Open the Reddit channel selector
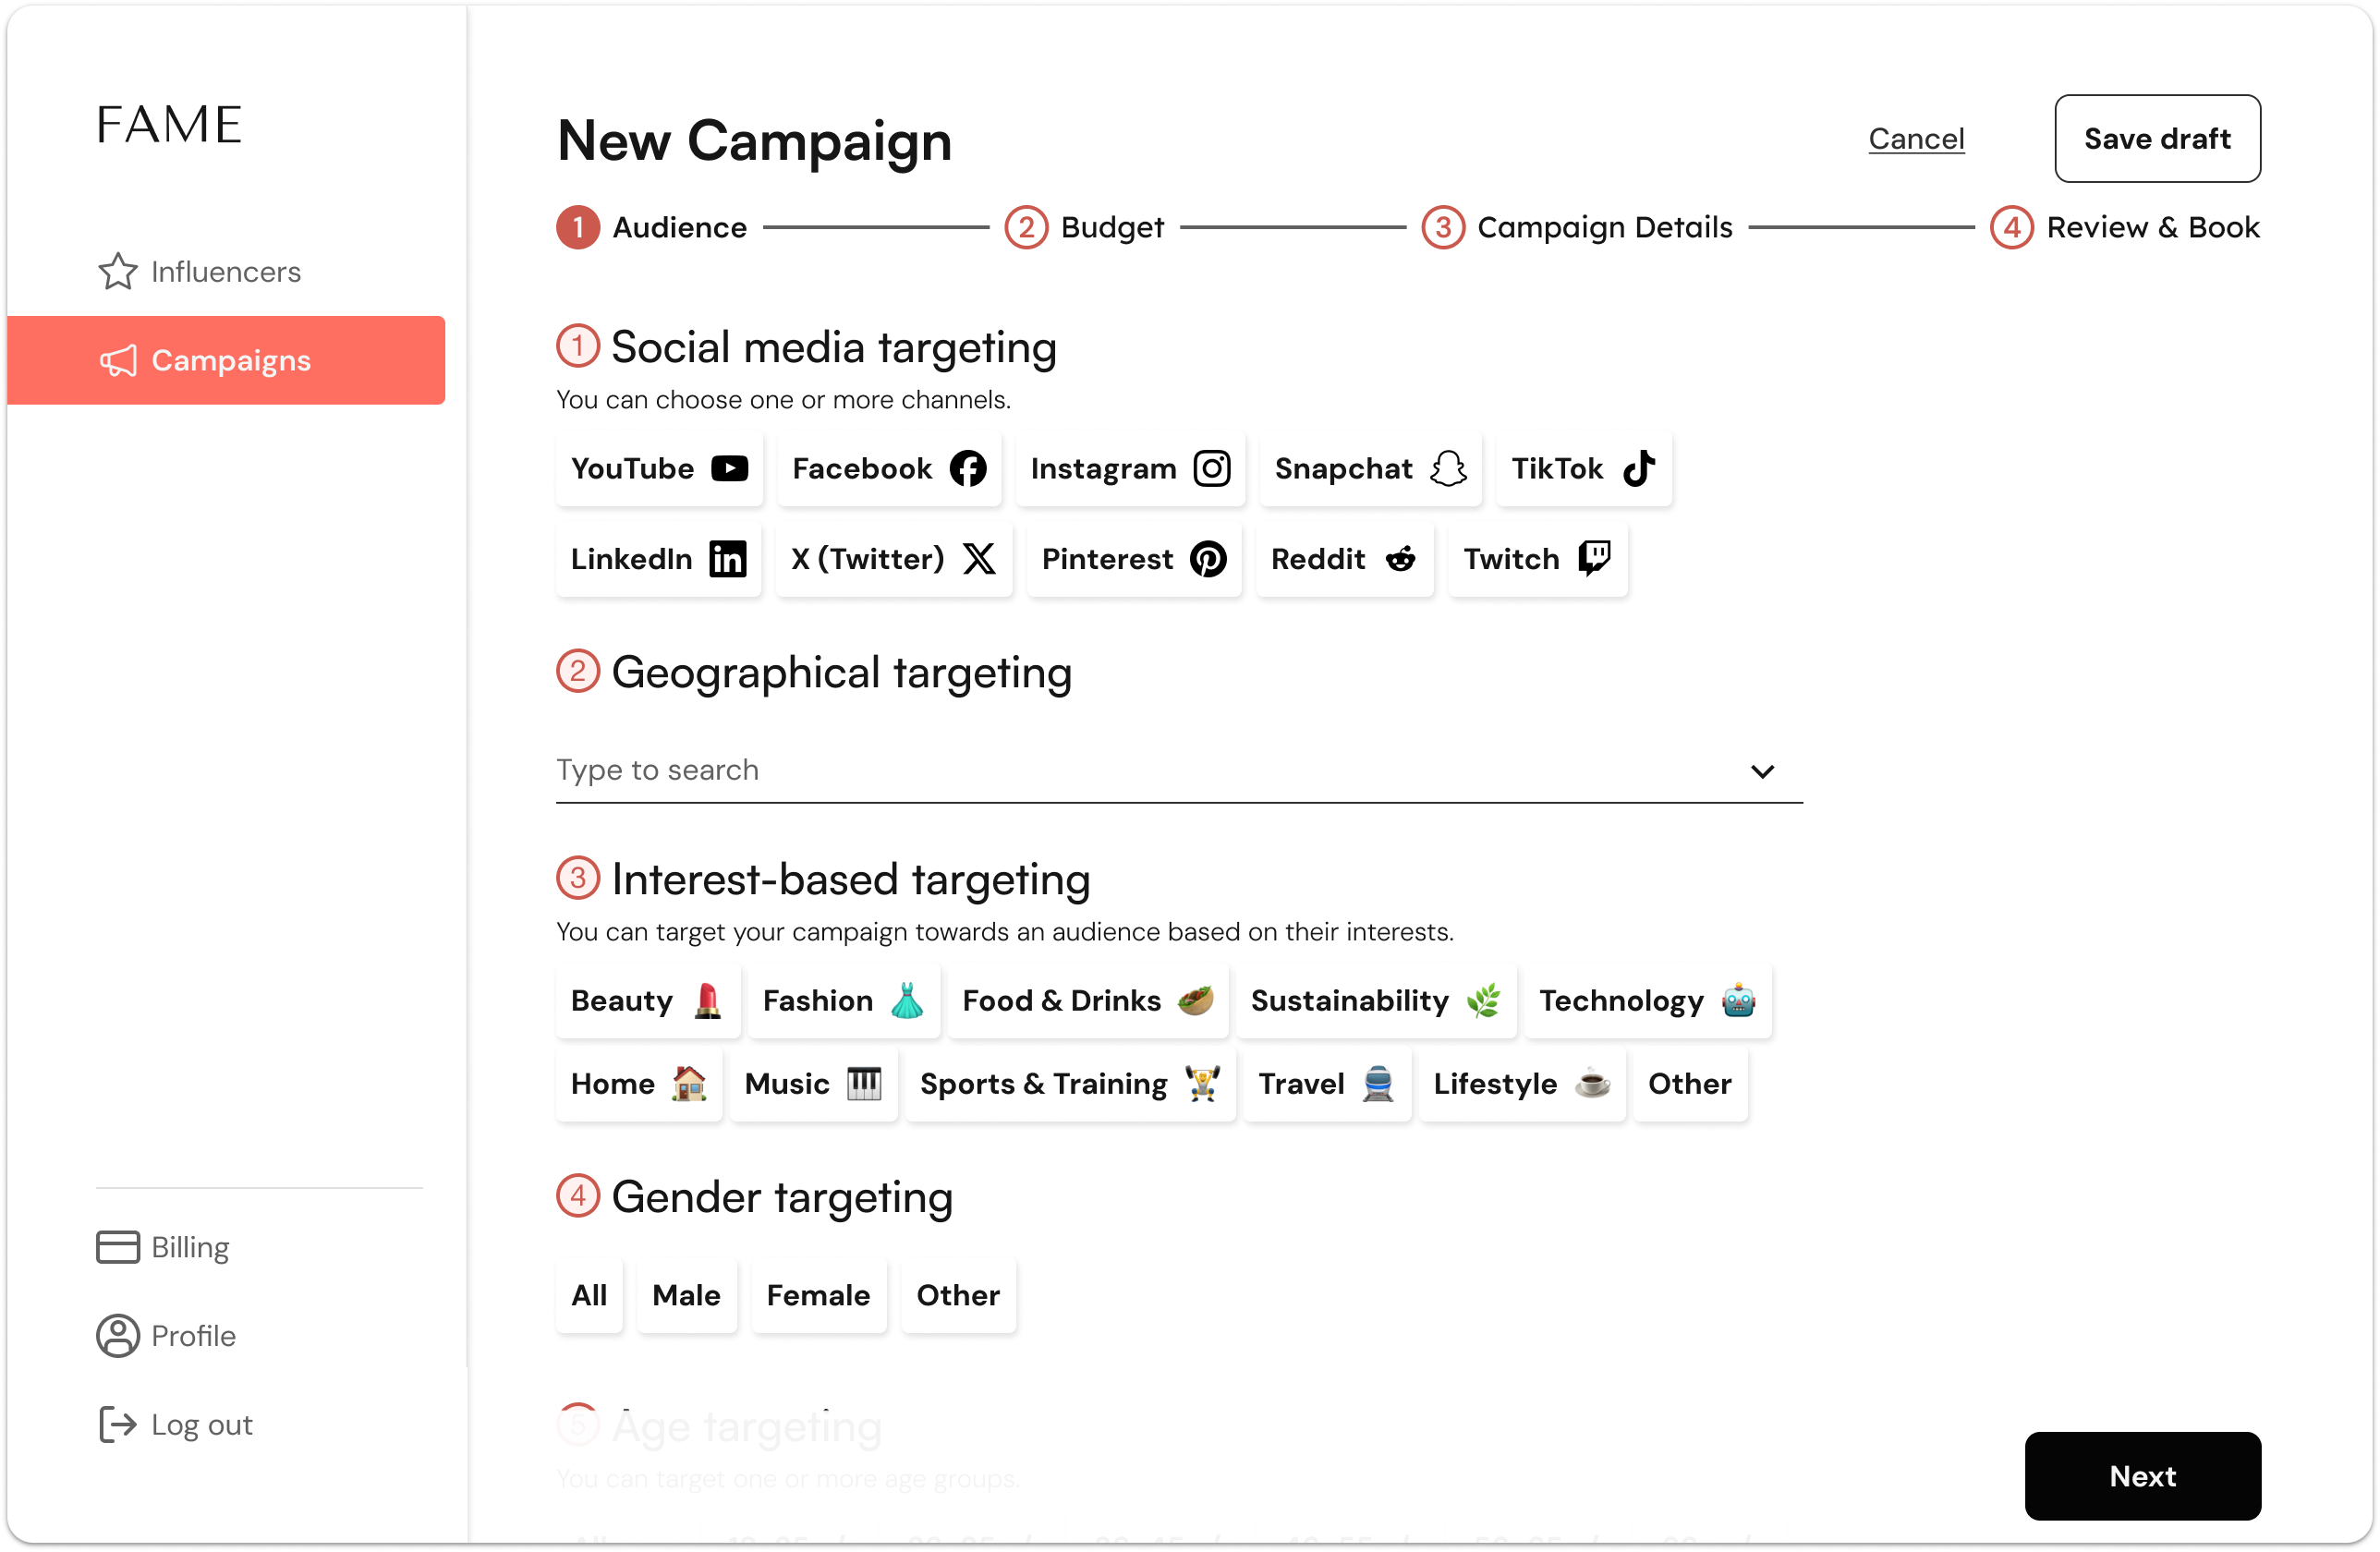Viewport: 2380px width, 1552px height. point(1344,559)
